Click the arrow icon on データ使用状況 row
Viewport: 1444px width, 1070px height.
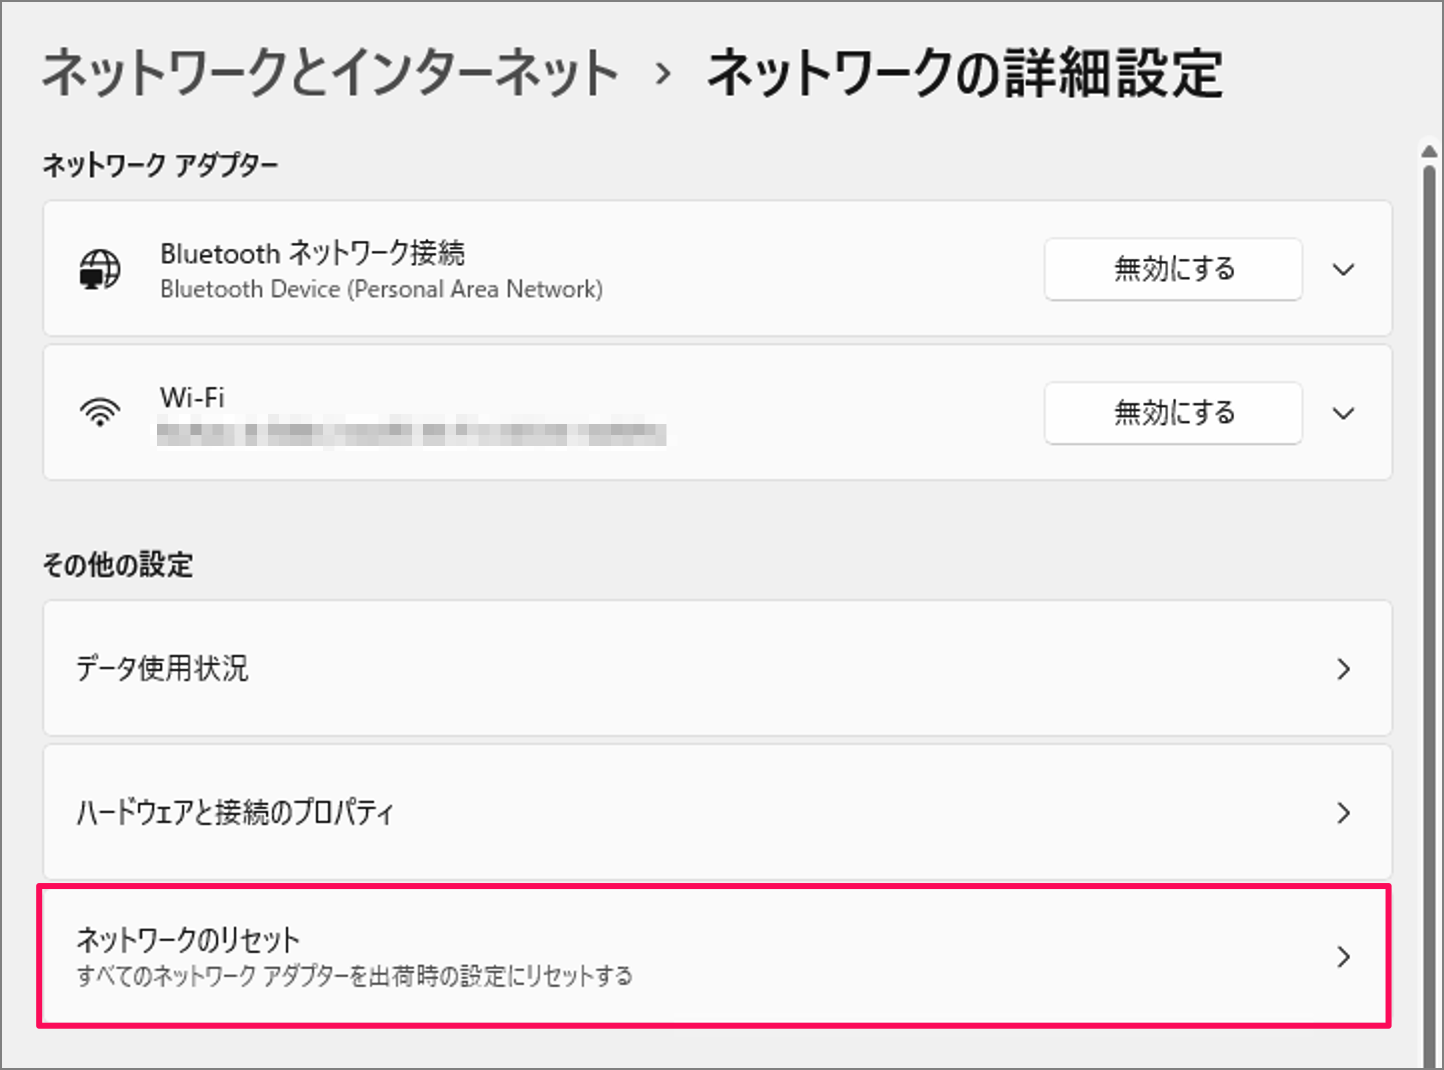point(1343,669)
